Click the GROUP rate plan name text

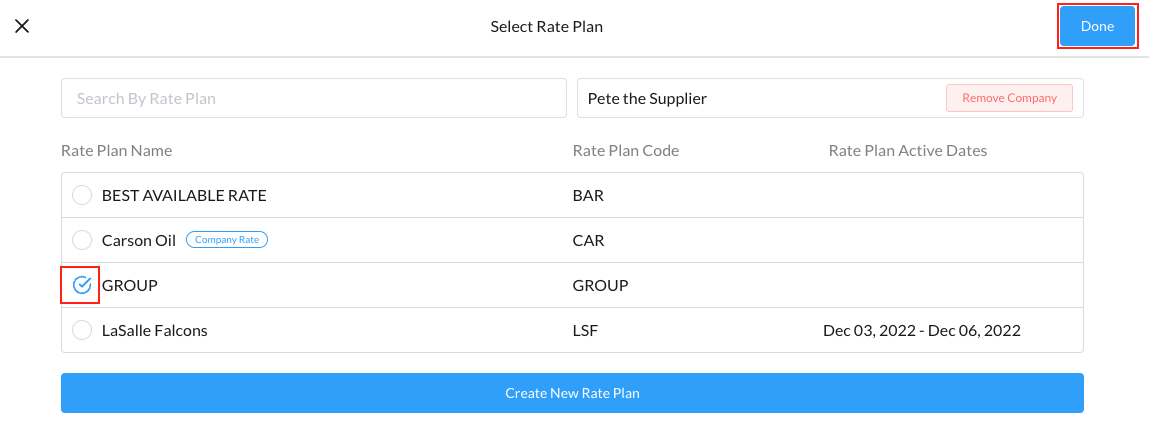(130, 285)
